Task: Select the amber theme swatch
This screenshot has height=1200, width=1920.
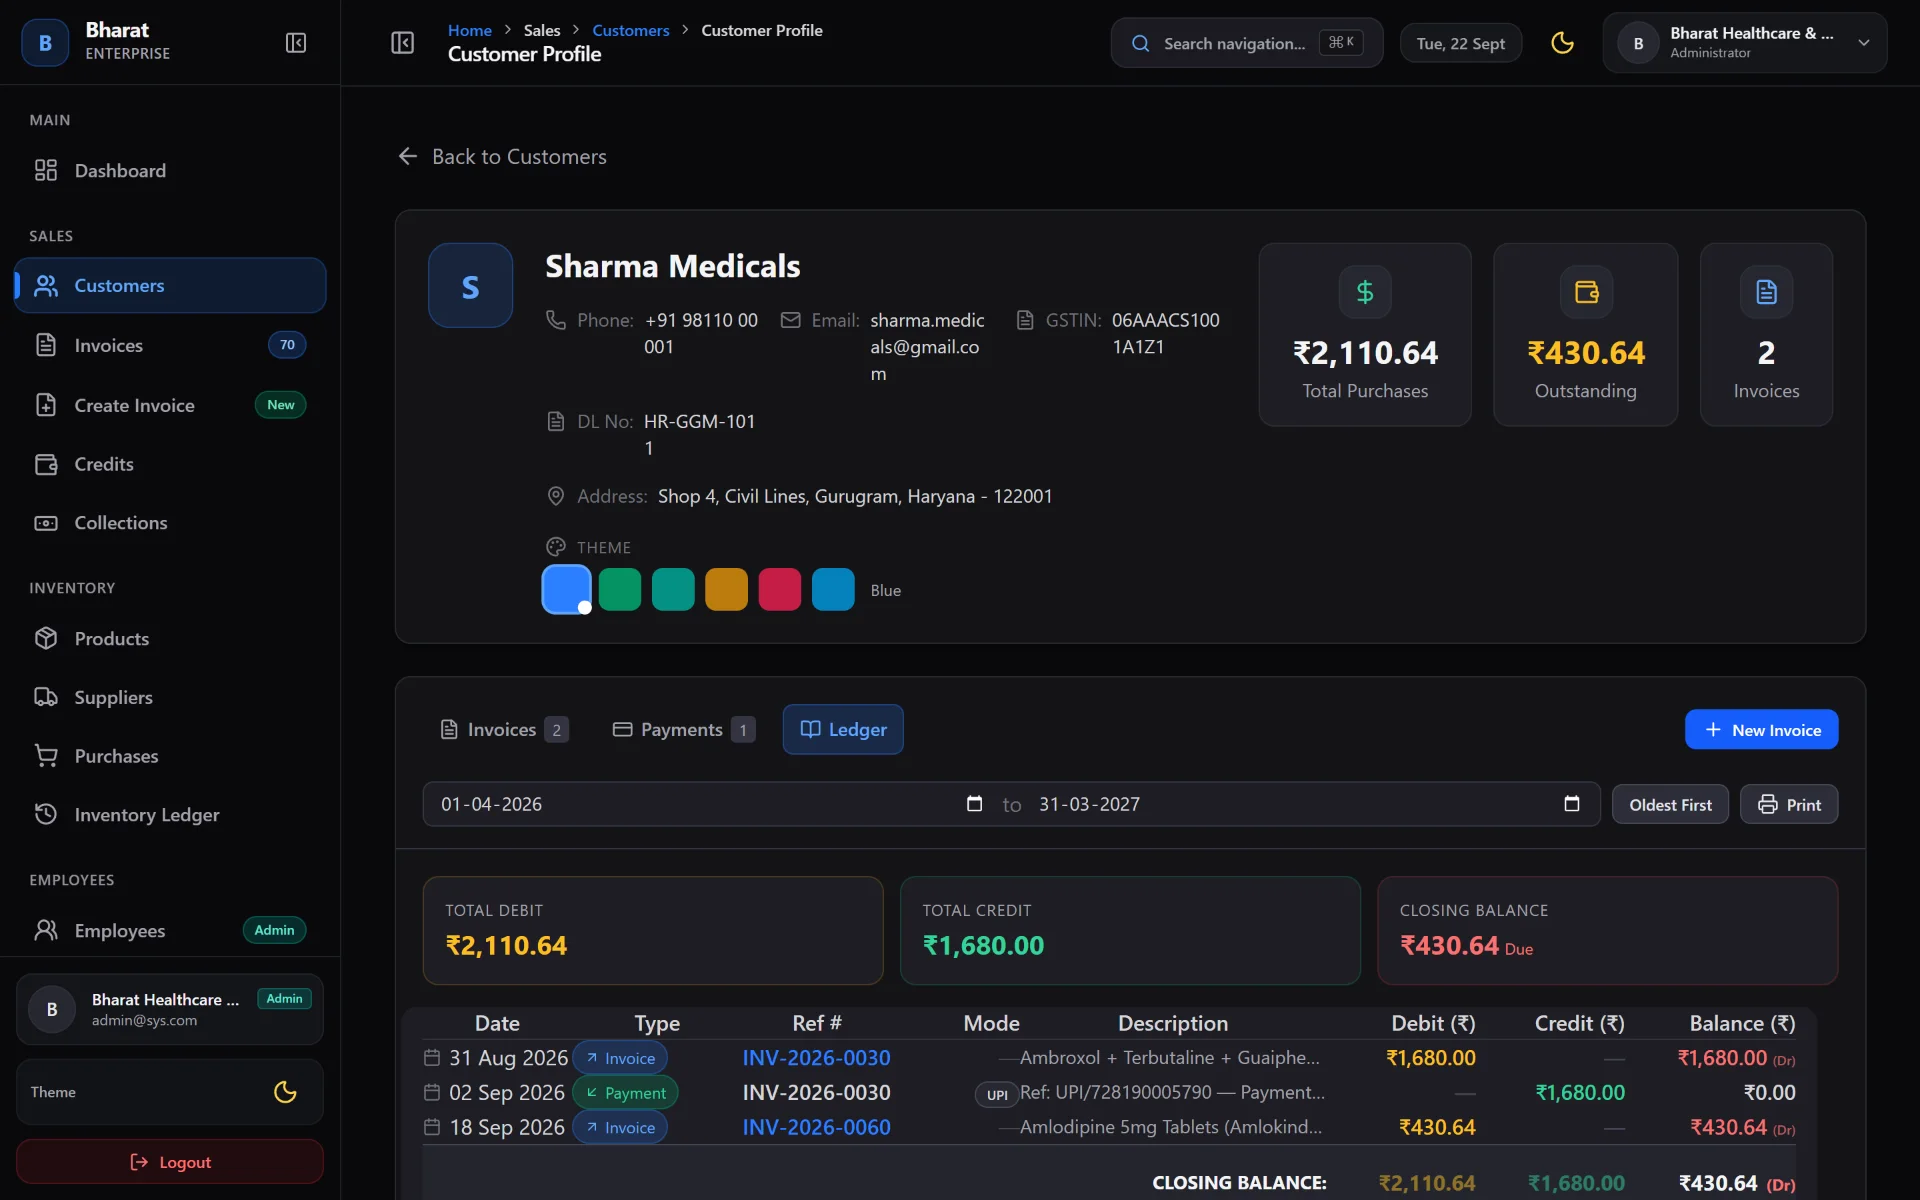Action: click(x=726, y=589)
